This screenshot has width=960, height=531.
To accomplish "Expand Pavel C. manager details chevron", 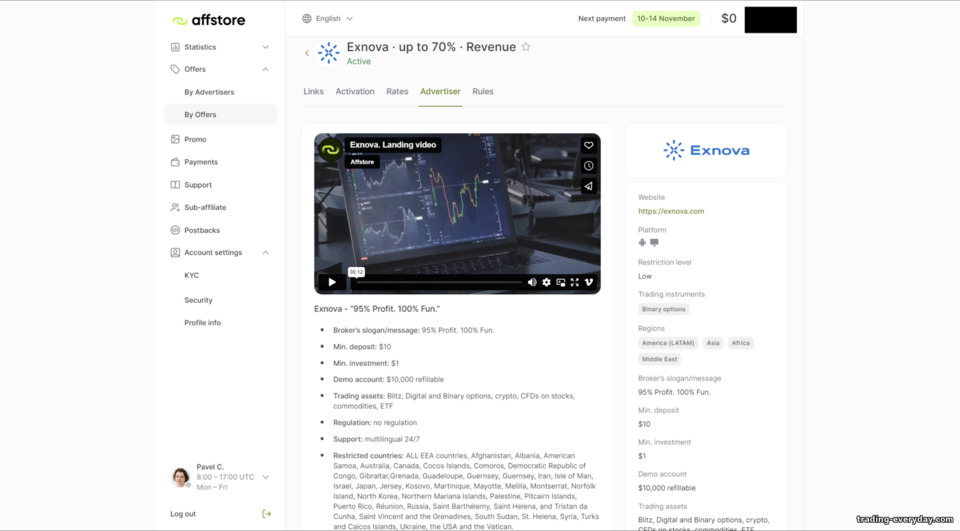I will coord(266,477).
